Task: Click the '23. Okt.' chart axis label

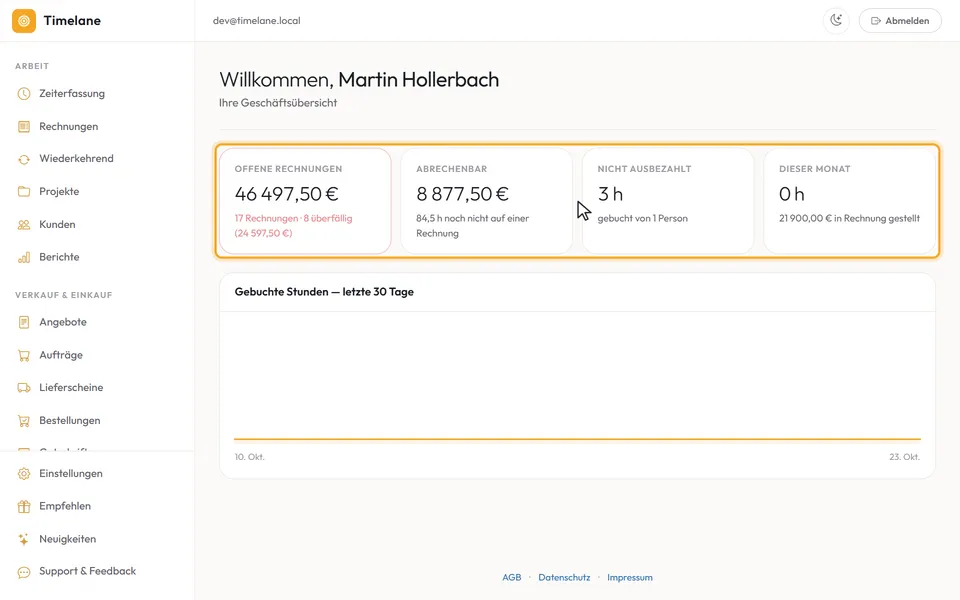Action: [x=904, y=457]
